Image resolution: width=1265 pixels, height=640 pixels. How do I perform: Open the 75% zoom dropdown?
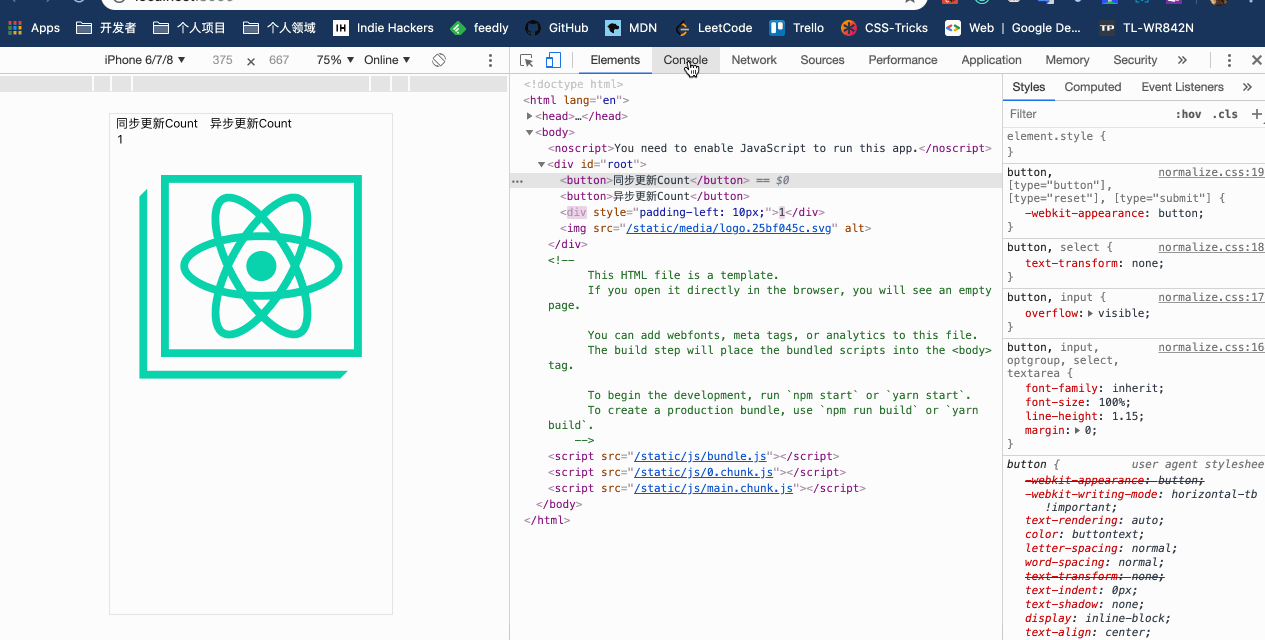(336, 60)
